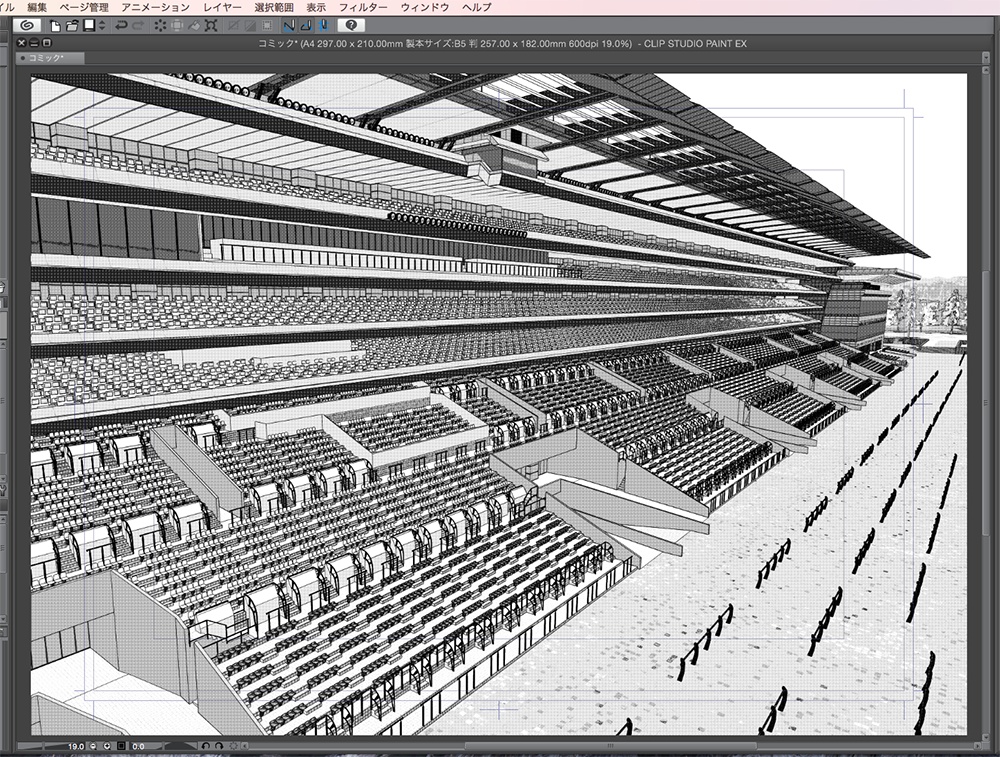Viewport: 1000px width, 757px height.
Task: Rotate canvas right icon
Action: pos(219,746)
